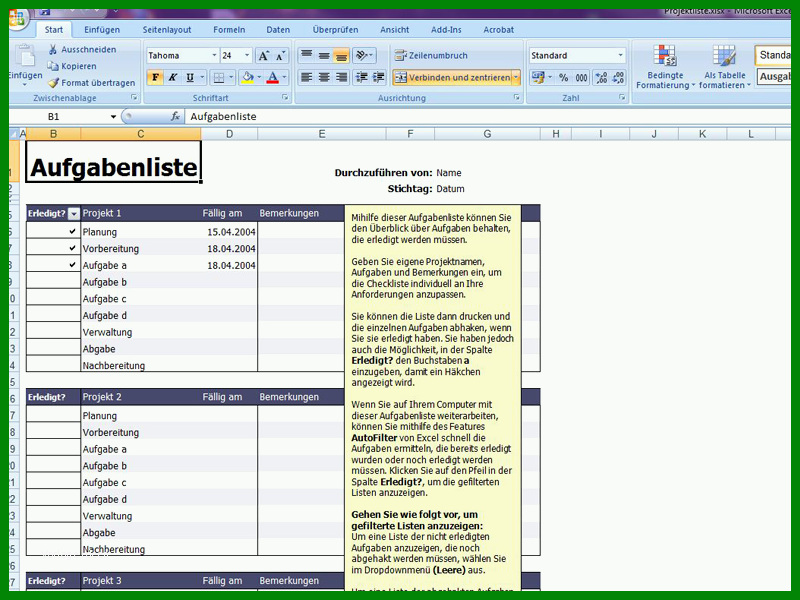Cut selection with Ausschneiden scissors icon
The width and height of the screenshot is (800, 600).
coord(53,49)
